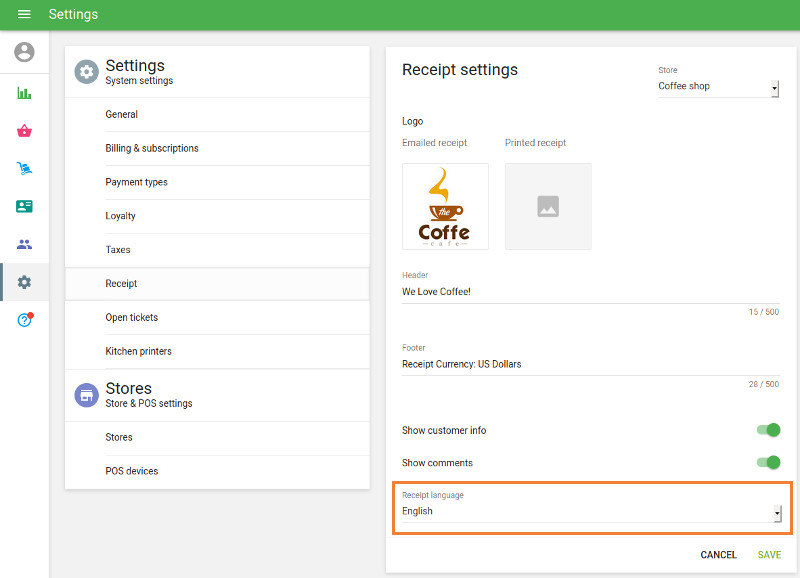Screen dimensions: 800x578
Task: Click the user account profile icon
Action: (x=24, y=52)
